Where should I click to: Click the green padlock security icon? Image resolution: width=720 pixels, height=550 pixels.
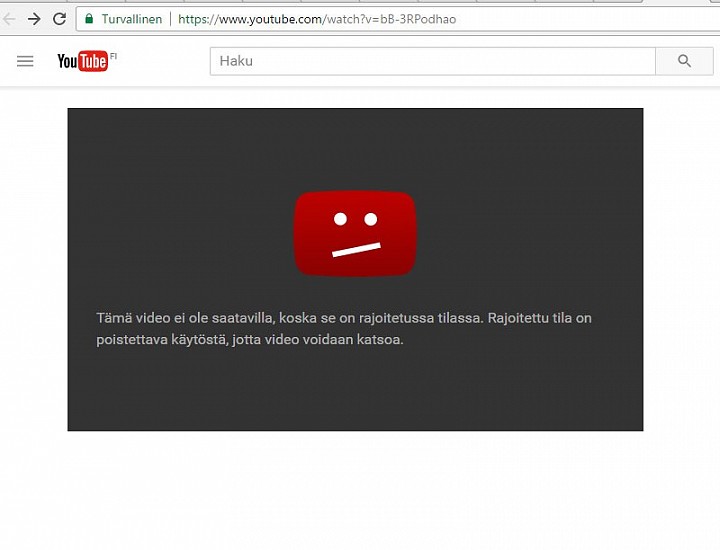click(x=89, y=19)
